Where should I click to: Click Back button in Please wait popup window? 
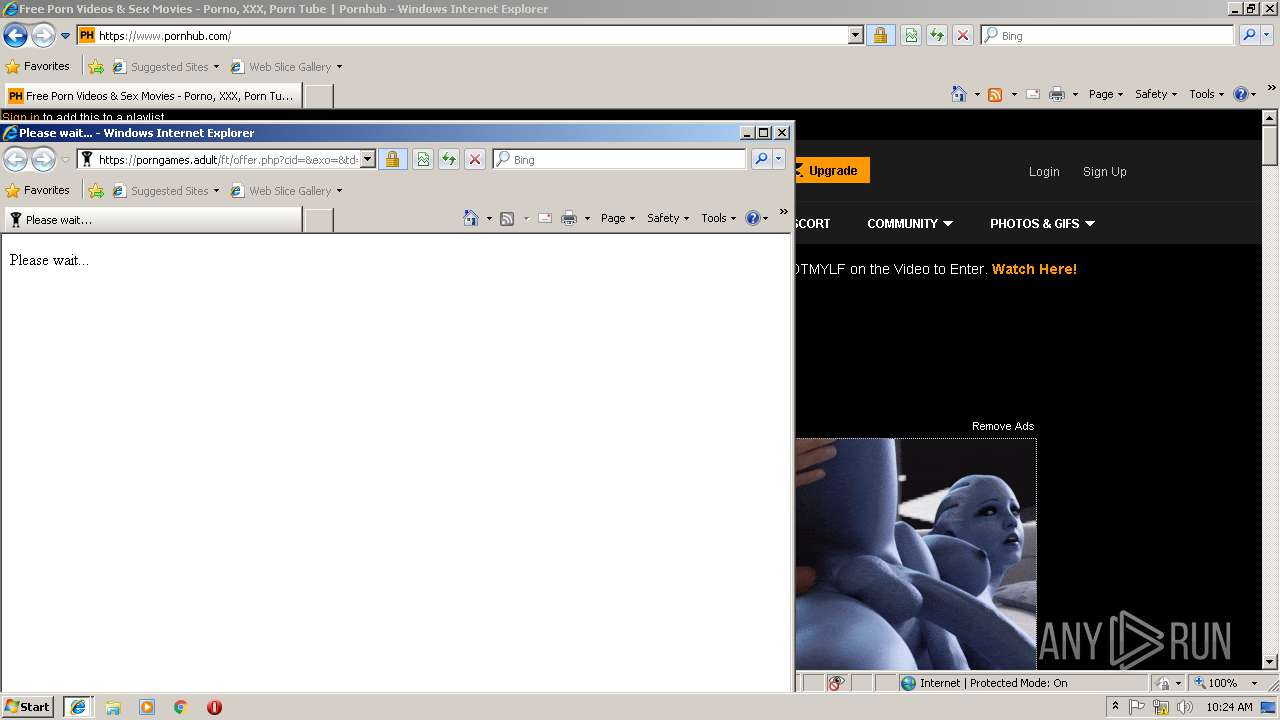click(x=15, y=160)
